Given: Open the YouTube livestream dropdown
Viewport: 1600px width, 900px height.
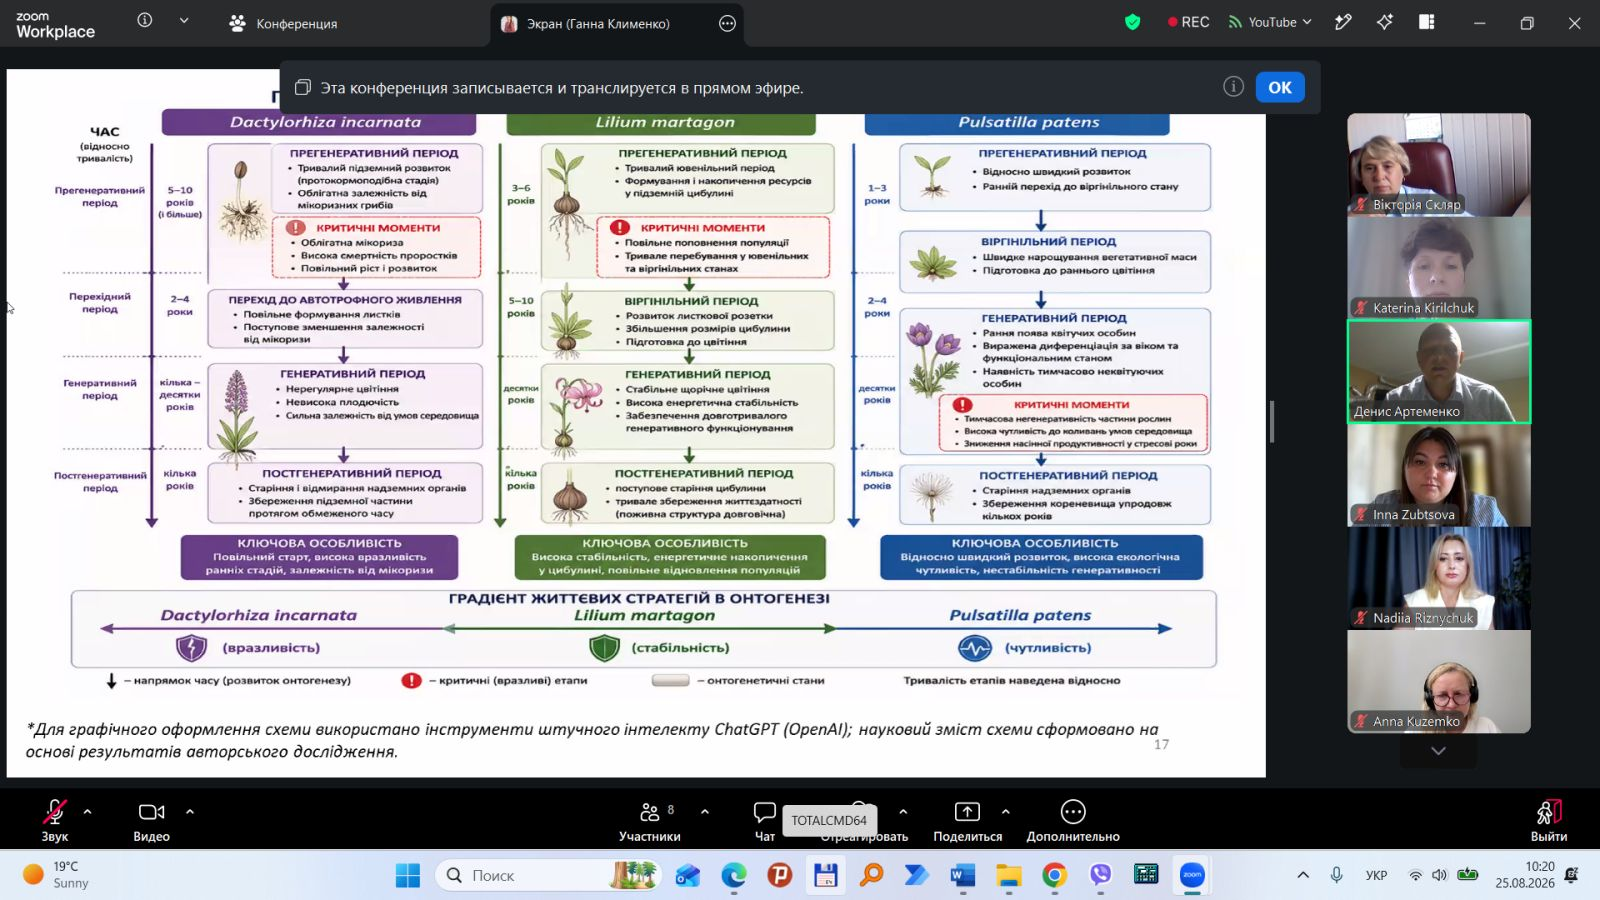Looking at the screenshot, I should [1270, 22].
